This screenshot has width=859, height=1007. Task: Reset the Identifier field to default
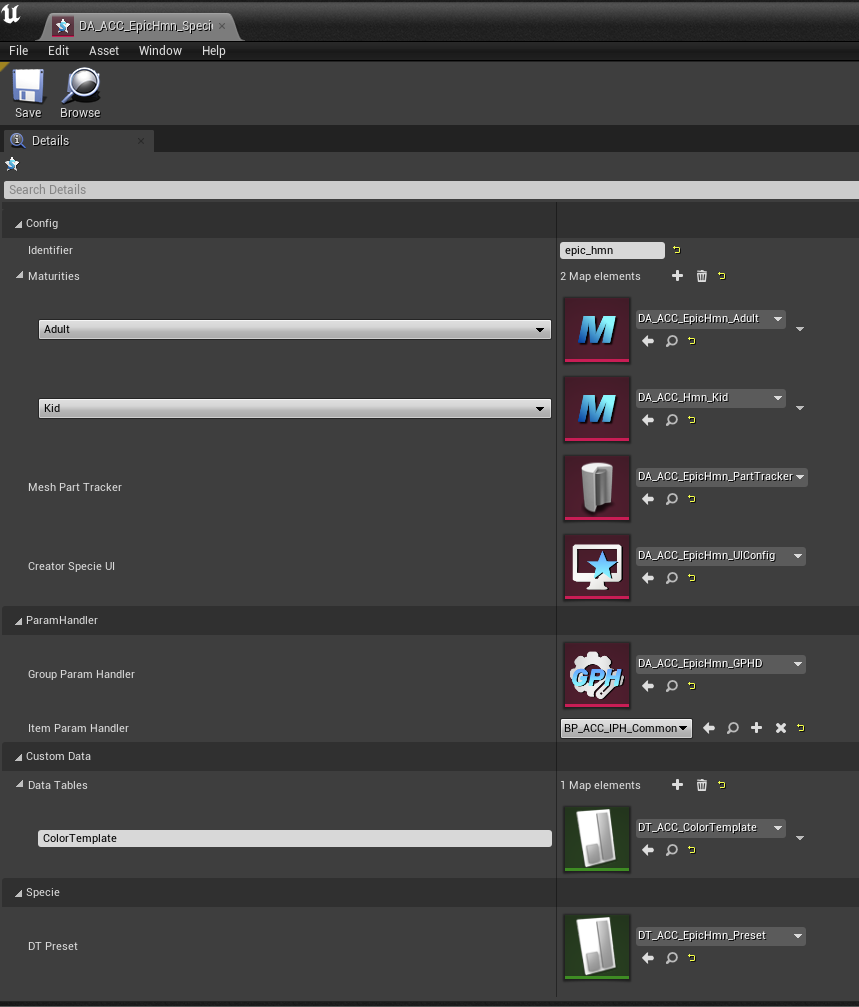[x=675, y=250]
